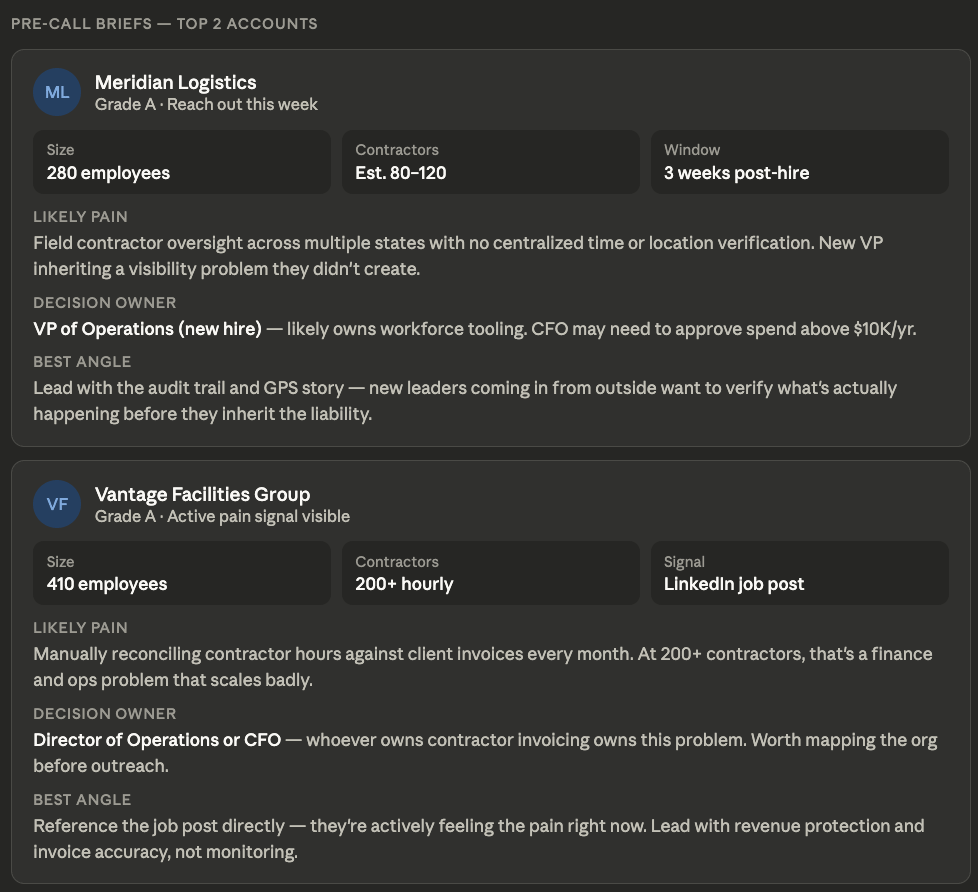Select the 410 employees size tile
The height and width of the screenshot is (892, 978).
pos(182,573)
